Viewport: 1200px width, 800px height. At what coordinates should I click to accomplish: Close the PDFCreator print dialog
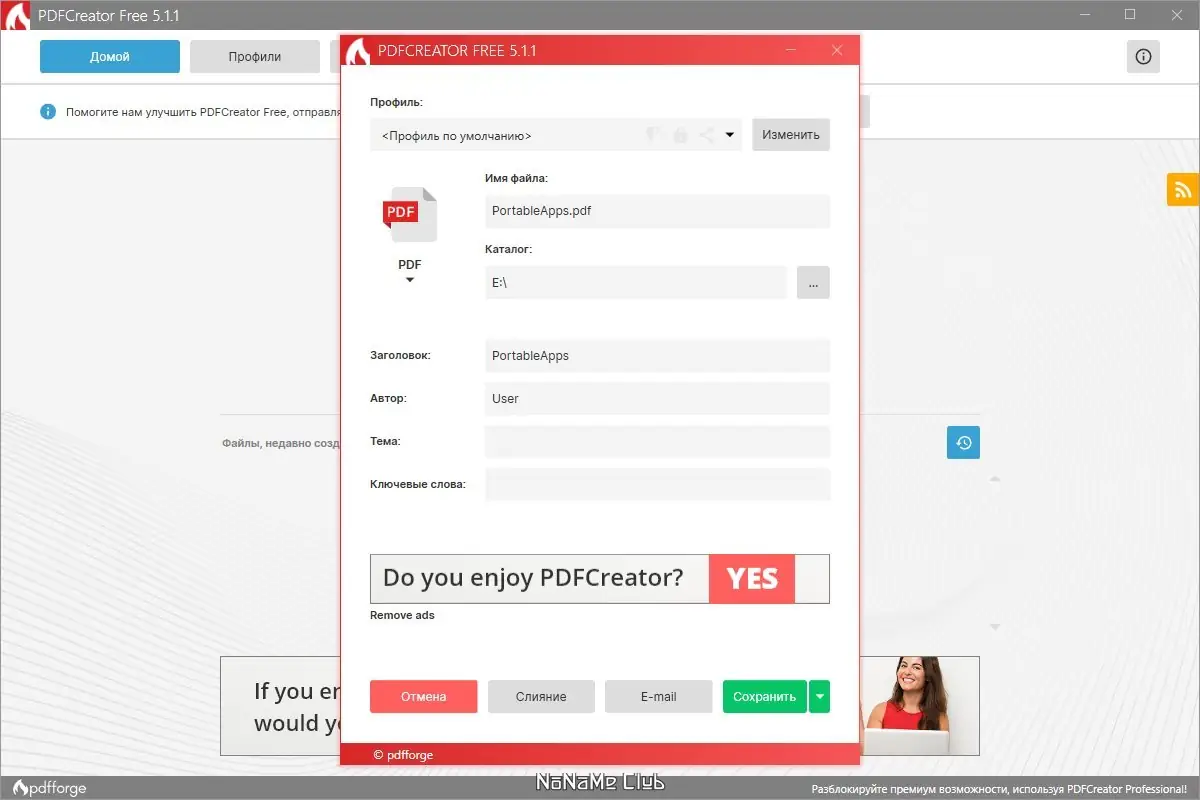tap(837, 50)
